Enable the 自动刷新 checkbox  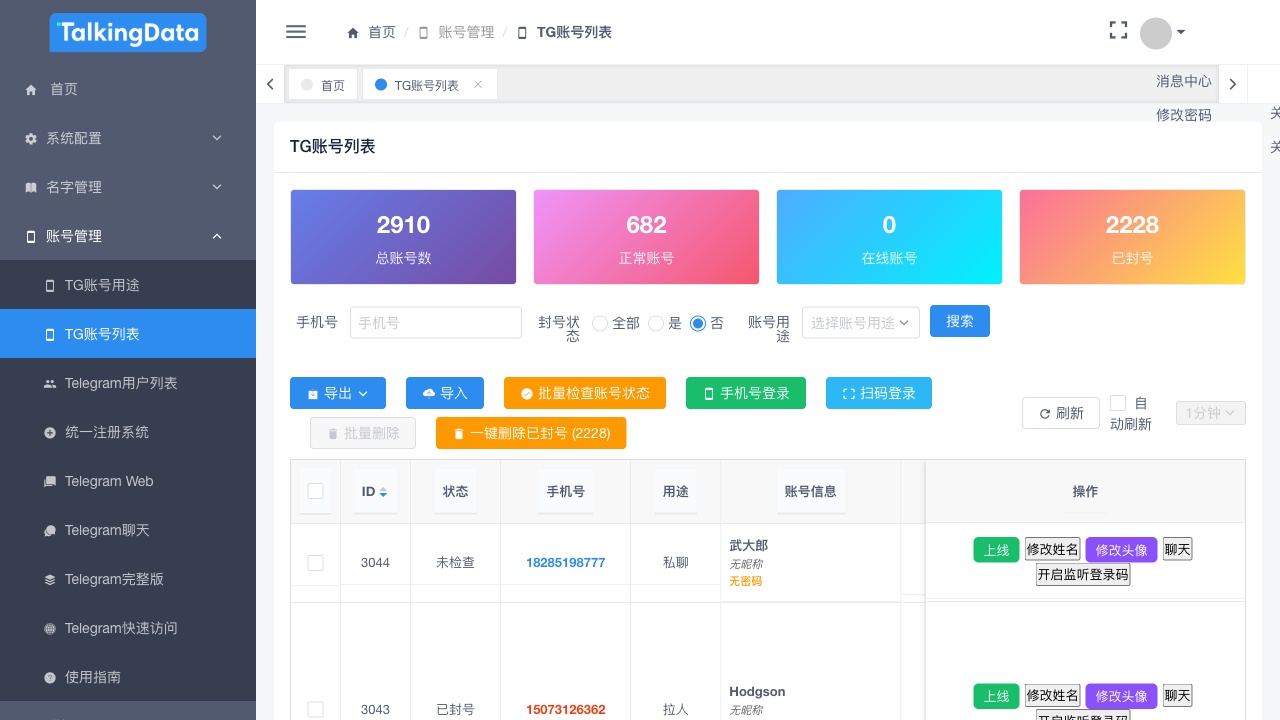tap(1118, 403)
